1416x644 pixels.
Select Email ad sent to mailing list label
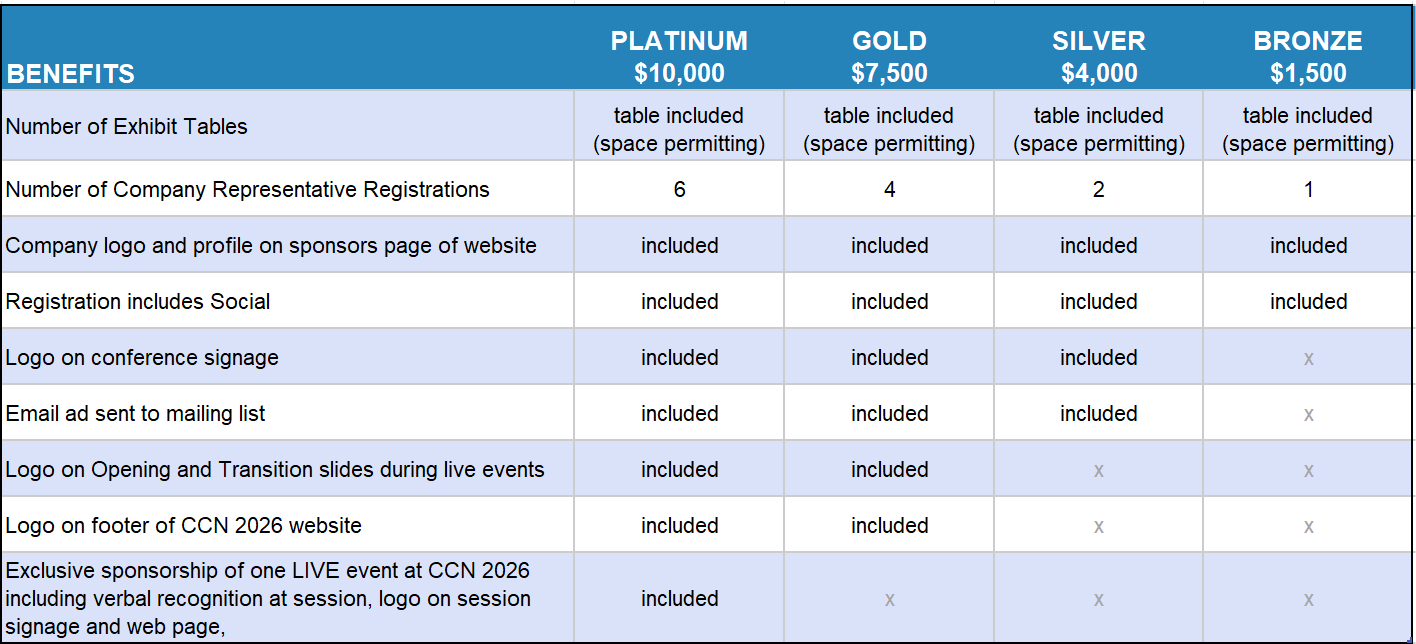[136, 414]
